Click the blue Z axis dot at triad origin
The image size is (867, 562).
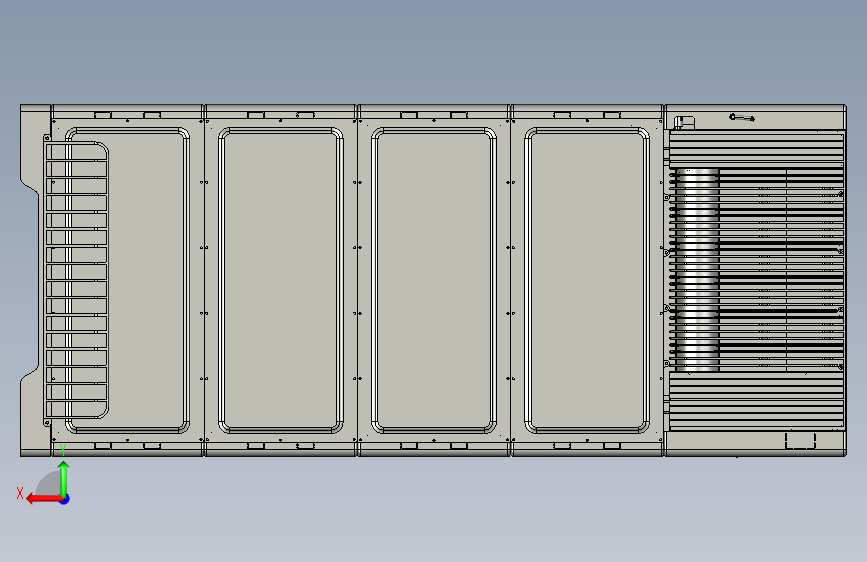tap(65, 499)
